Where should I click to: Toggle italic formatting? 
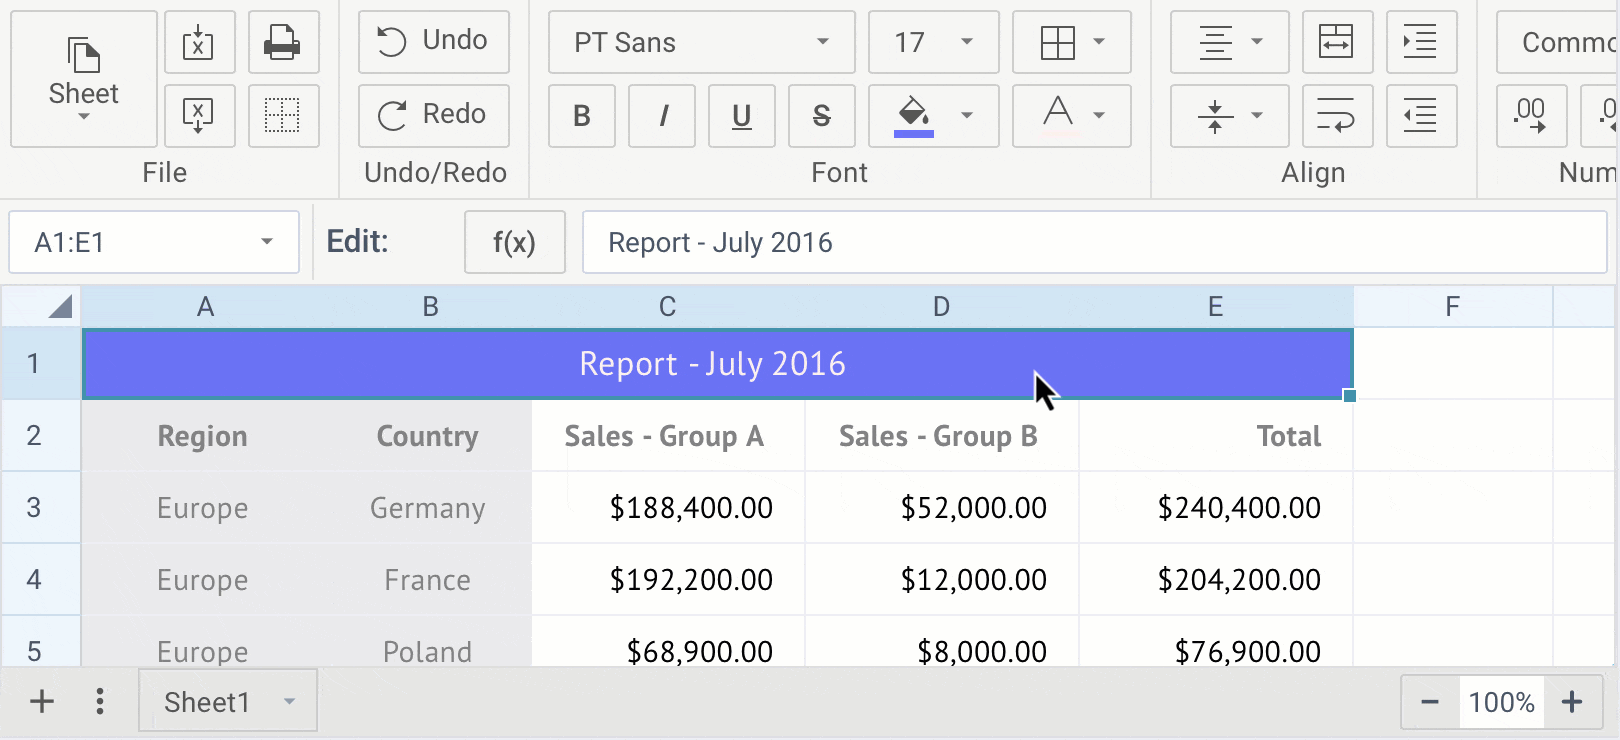point(662,116)
